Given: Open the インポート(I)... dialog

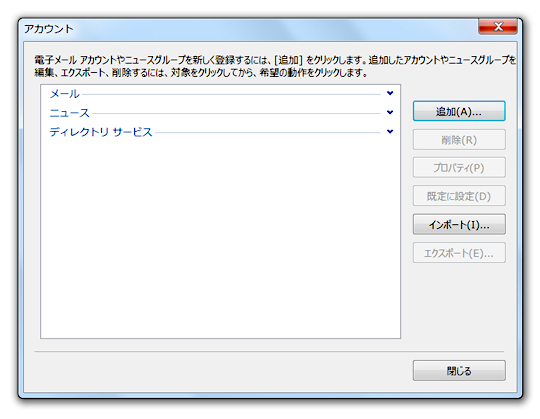Looking at the screenshot, I should (459, 224).
